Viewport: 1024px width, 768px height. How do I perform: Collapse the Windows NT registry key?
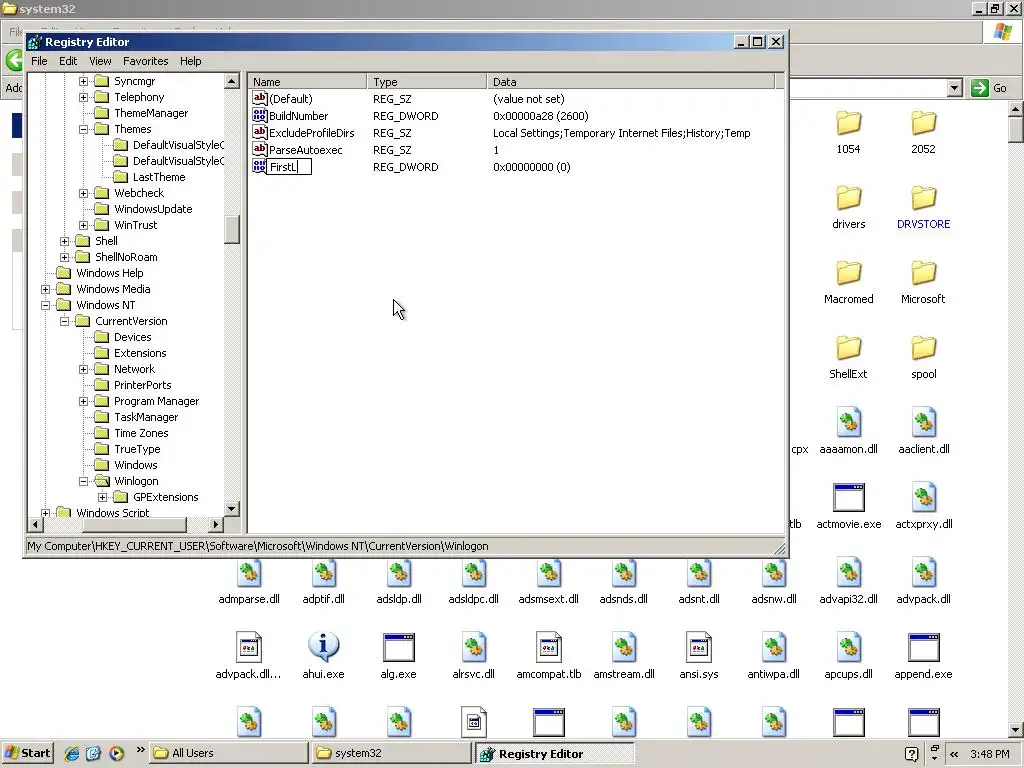(x=46, y=305)
